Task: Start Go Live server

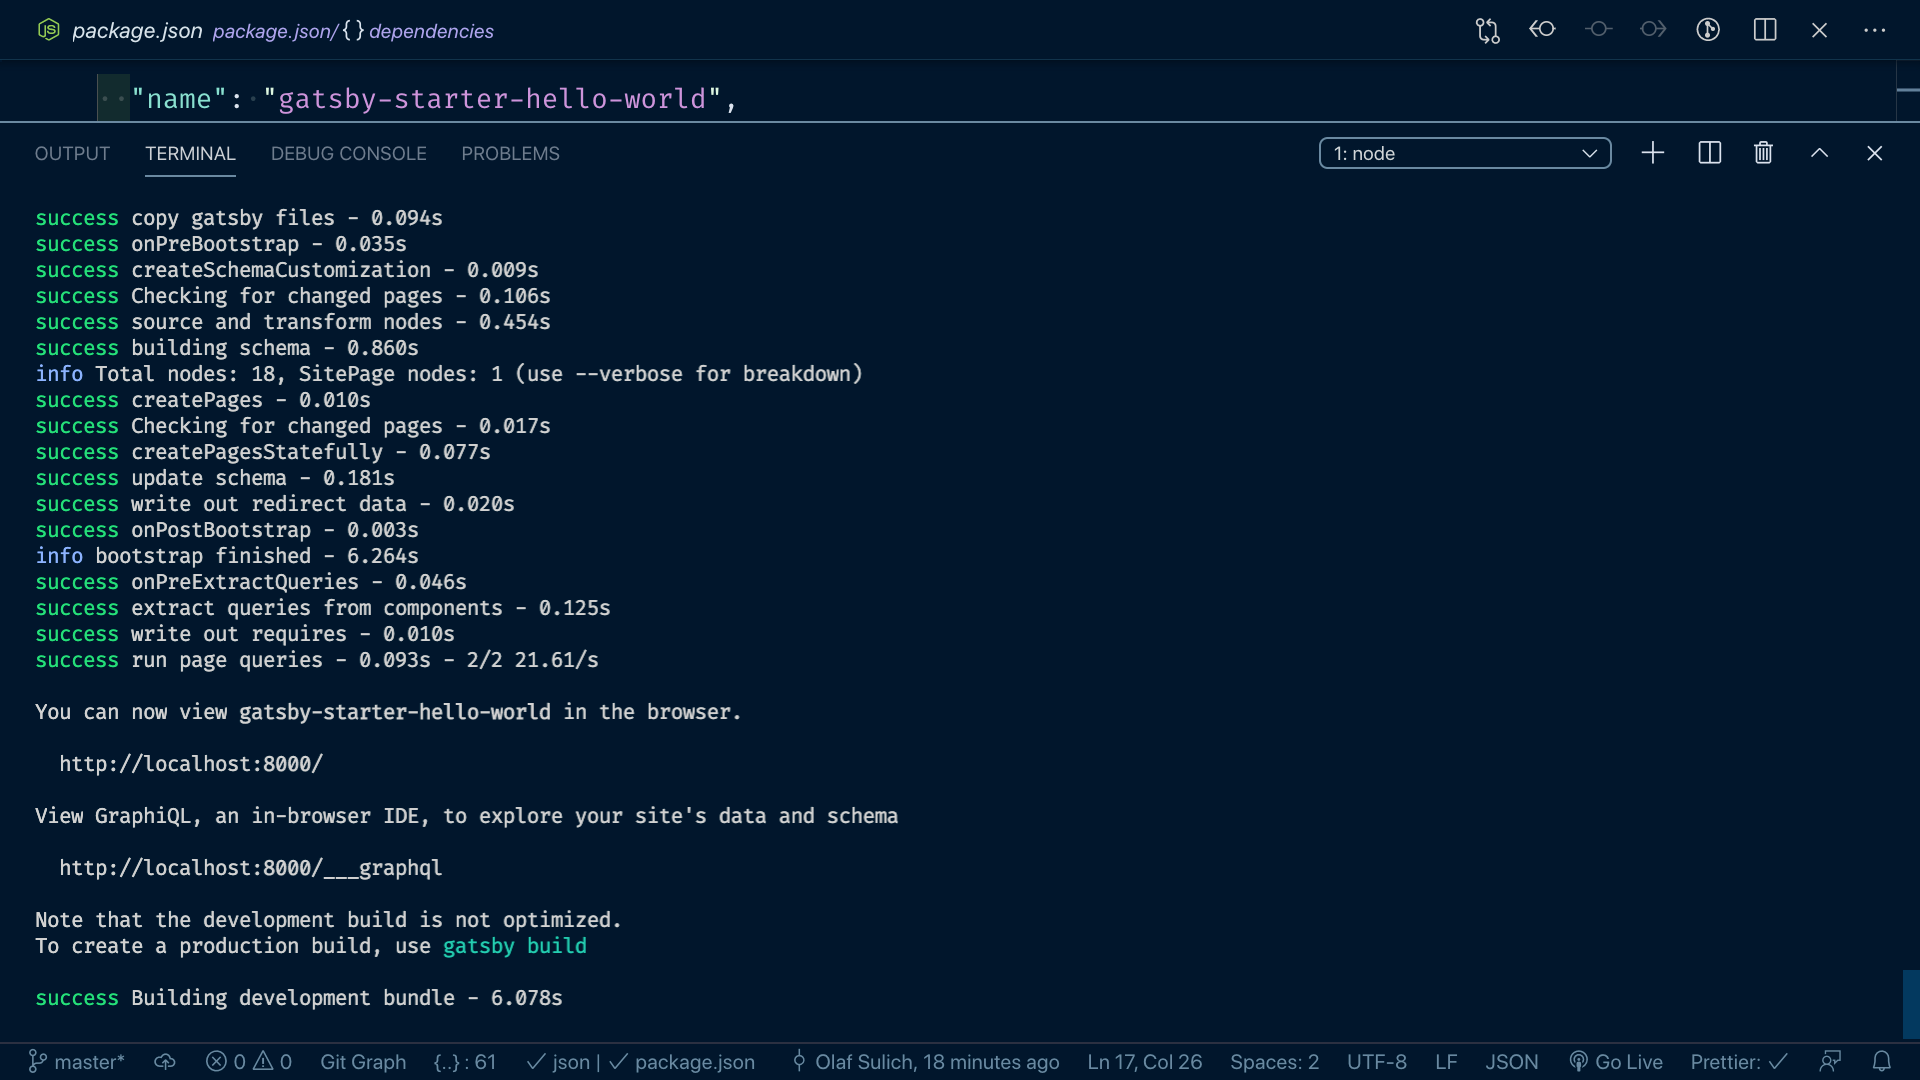Action: (x=1616, y=1062)
